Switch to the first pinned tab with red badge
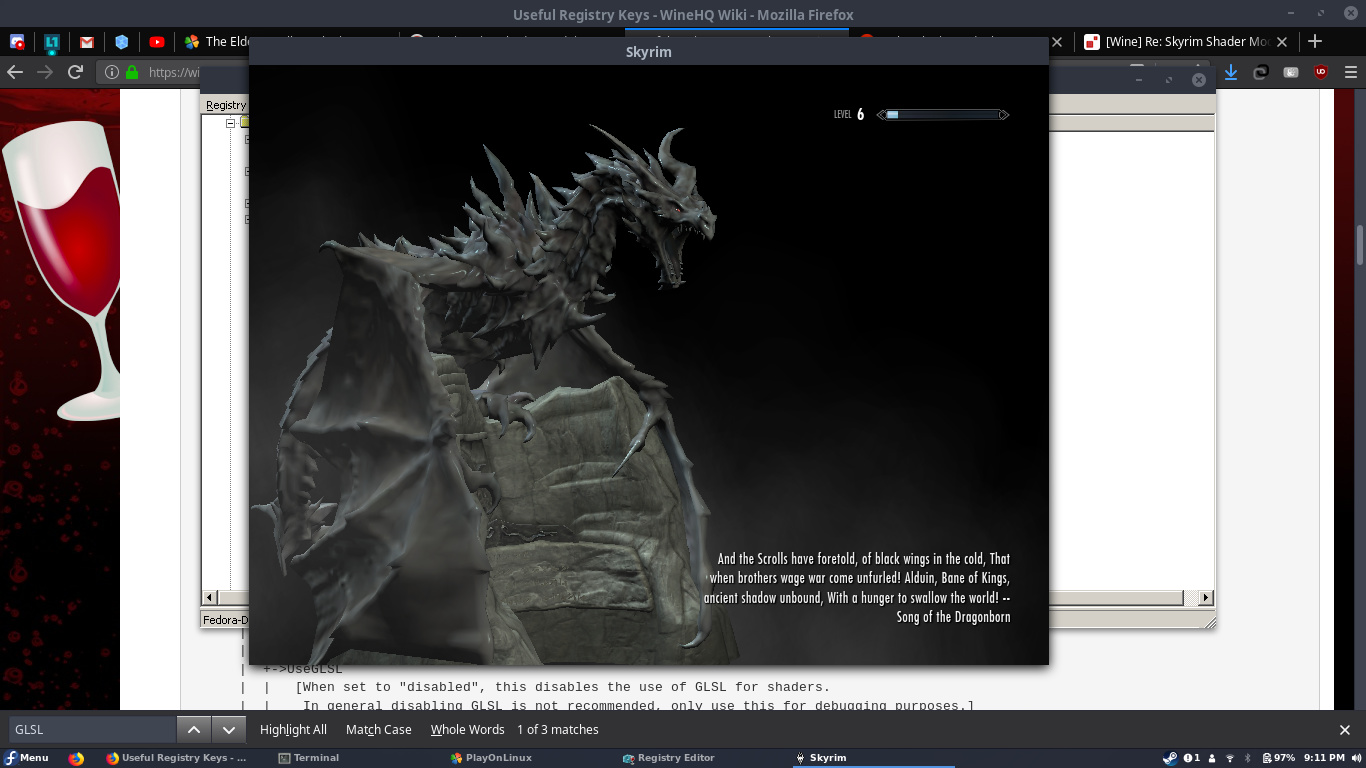This screenshot has height=768, width=1366. pyautogui.click(x=17, y=42)
